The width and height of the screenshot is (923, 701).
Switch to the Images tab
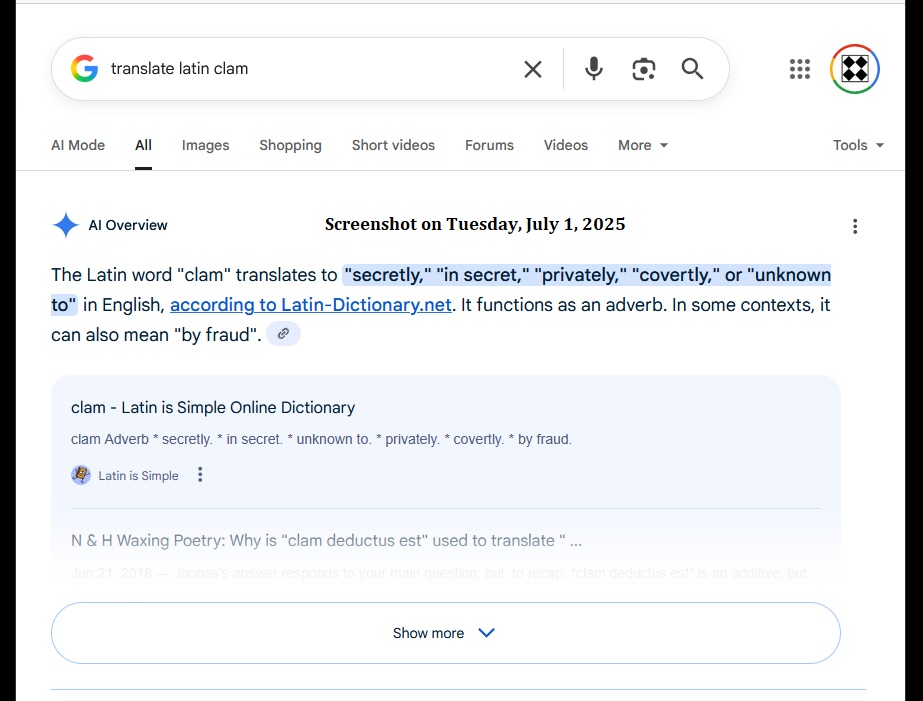[x=205, y=145]
